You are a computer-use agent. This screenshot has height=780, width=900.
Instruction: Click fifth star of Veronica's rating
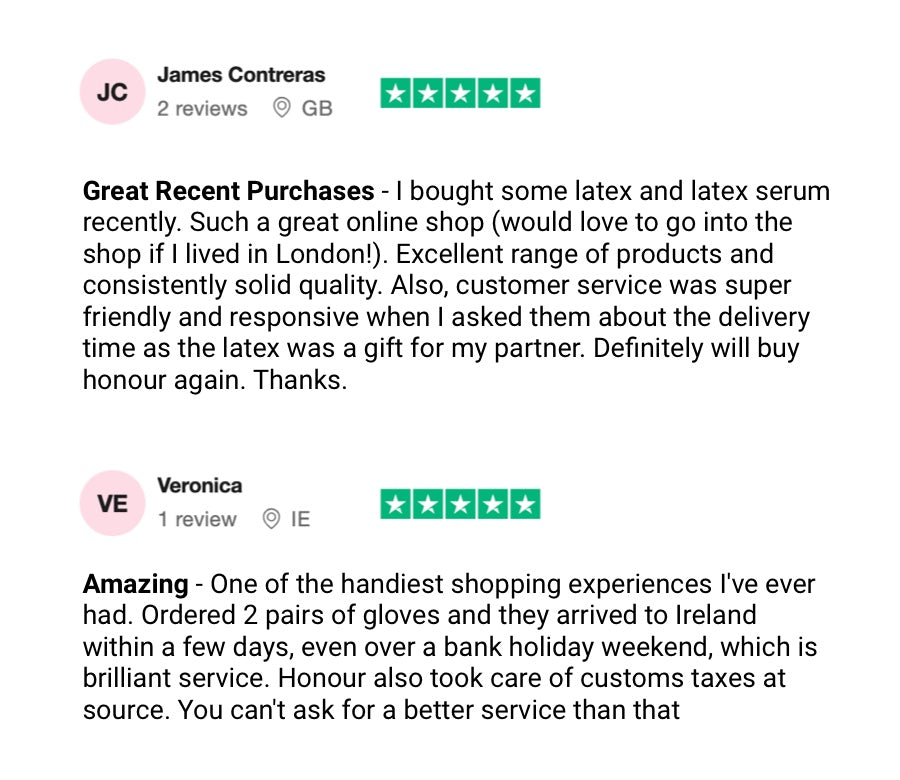[525, 505]
